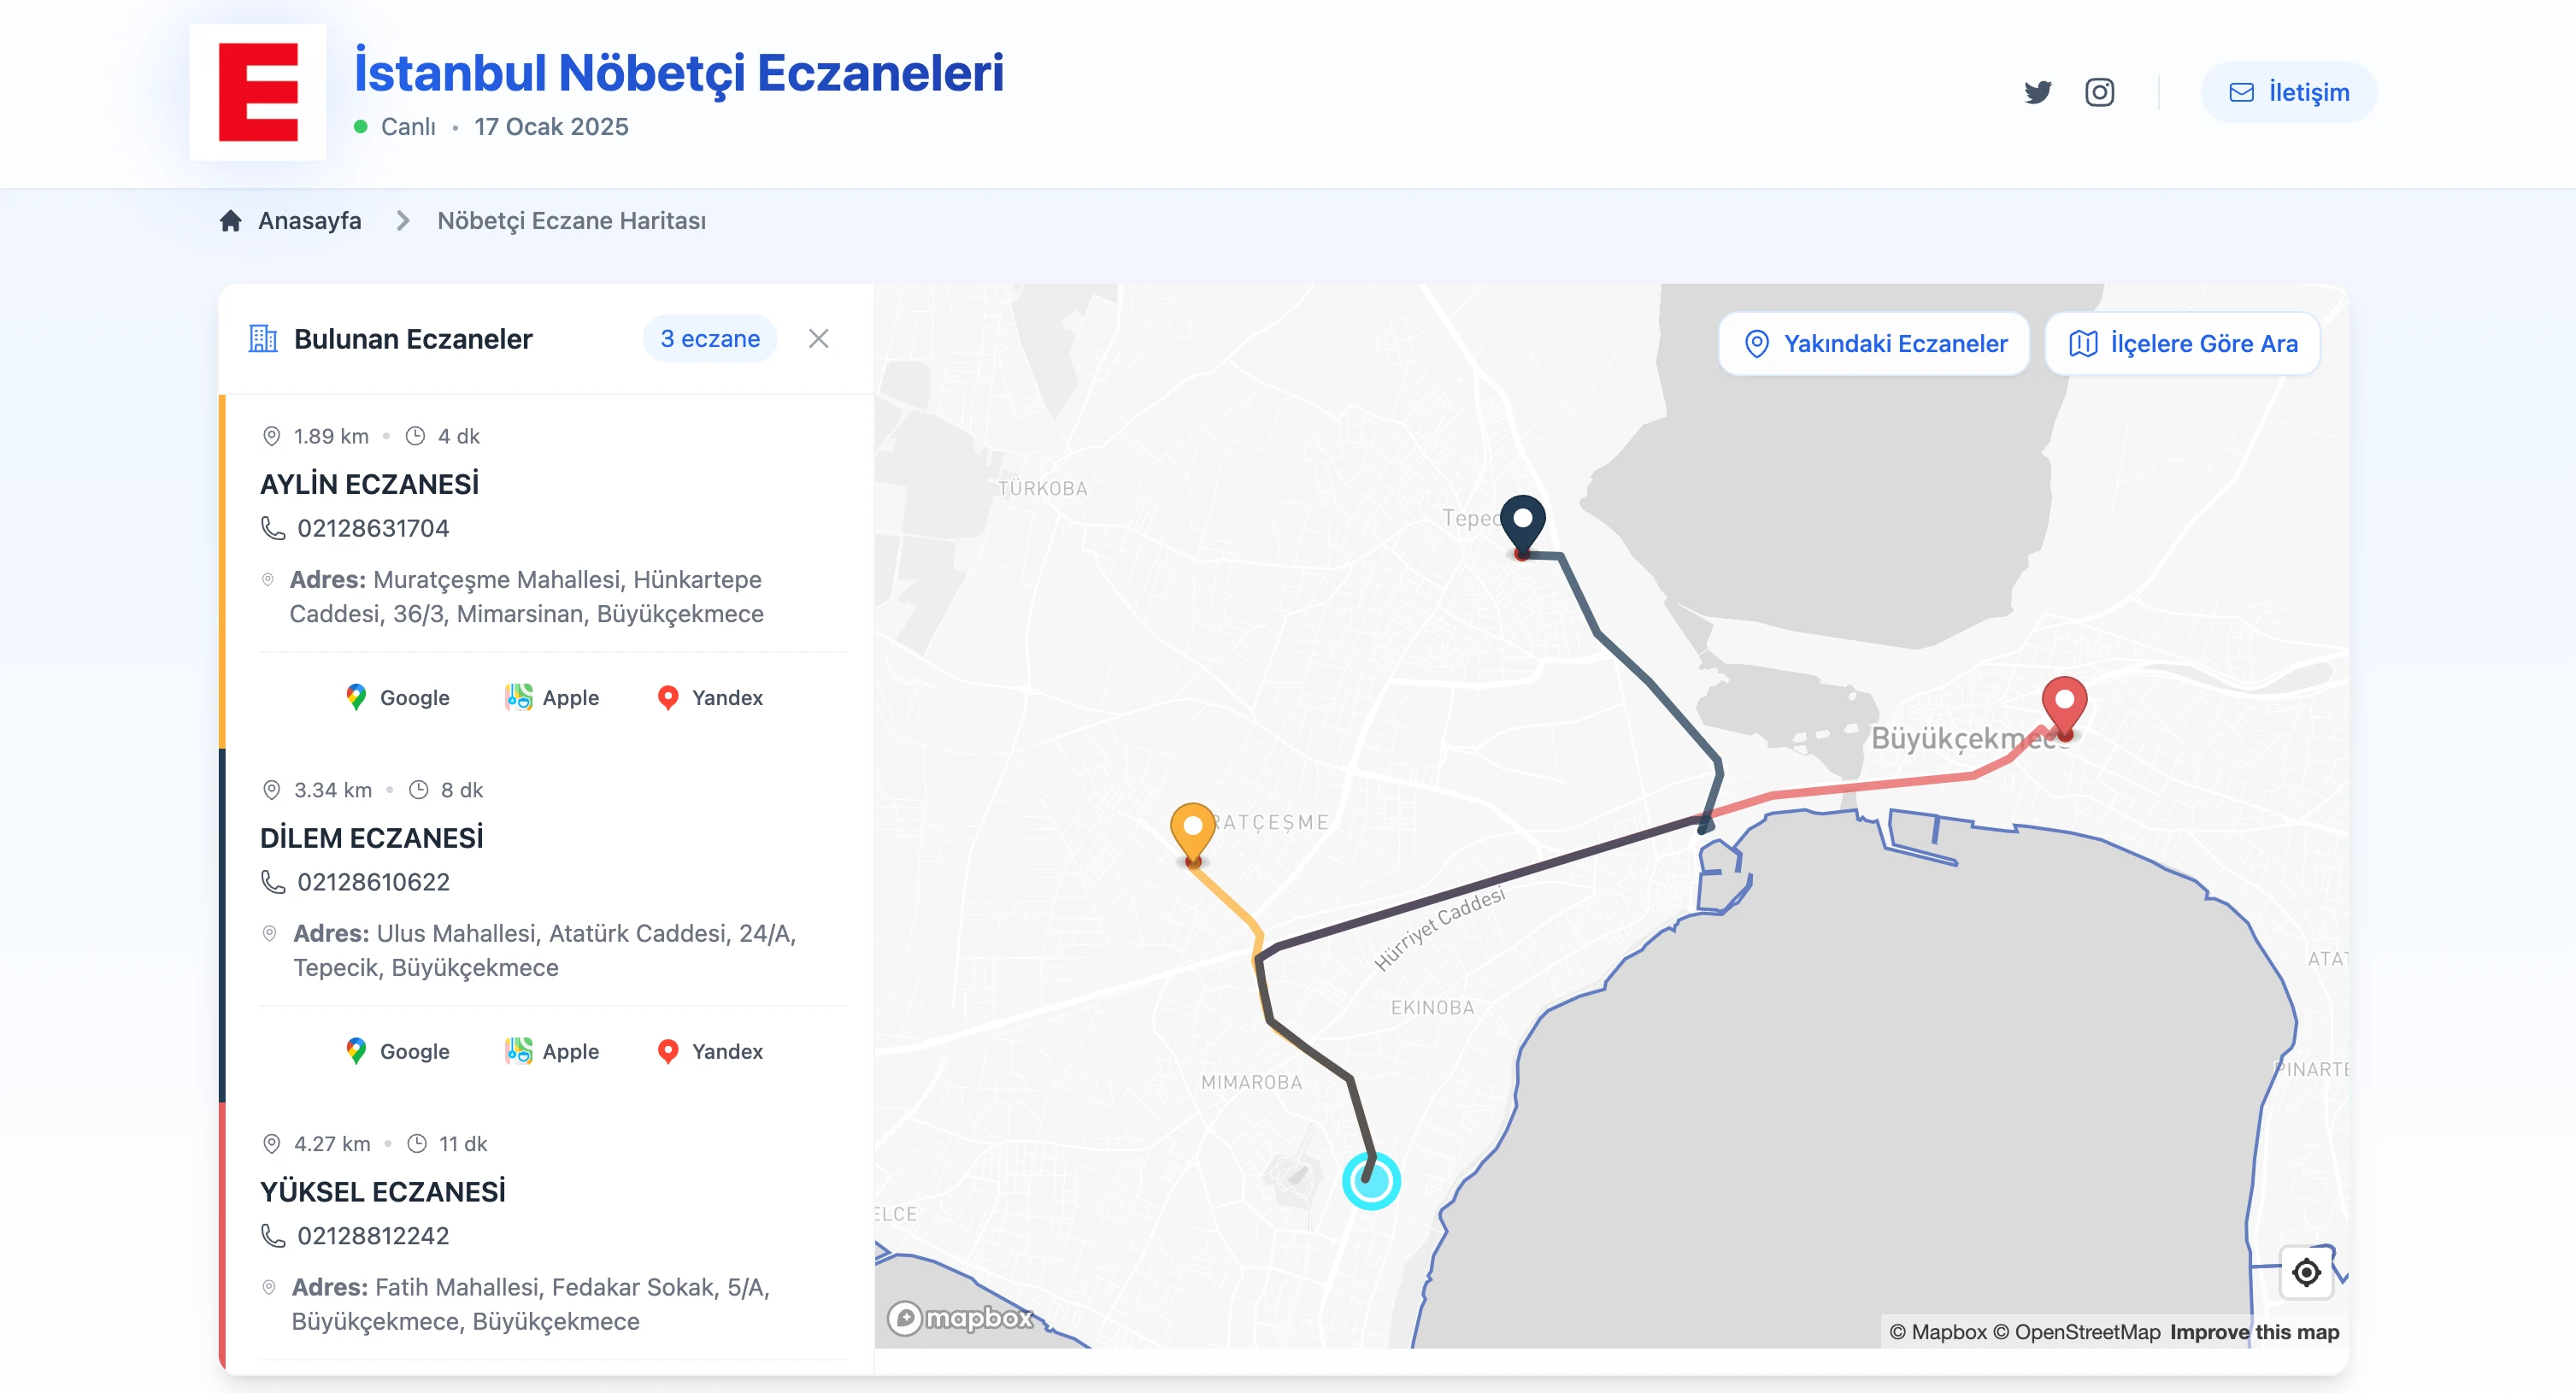Viewport: 2576px width, 1393px height.
Task: Click the geolocation button on the map
Action: (x=2307, y=1271)
